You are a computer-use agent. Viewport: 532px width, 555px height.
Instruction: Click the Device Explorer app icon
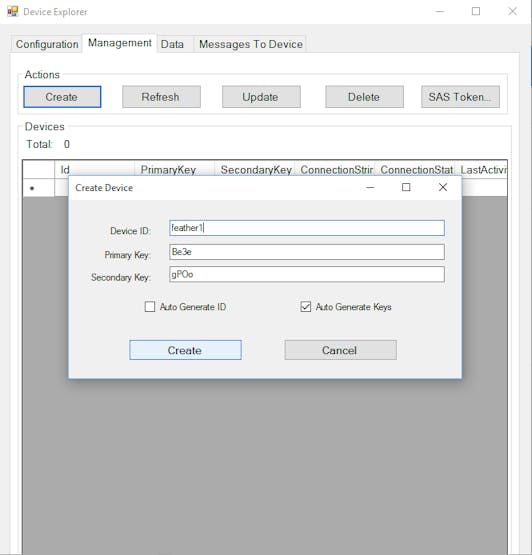tap(13, 12)
